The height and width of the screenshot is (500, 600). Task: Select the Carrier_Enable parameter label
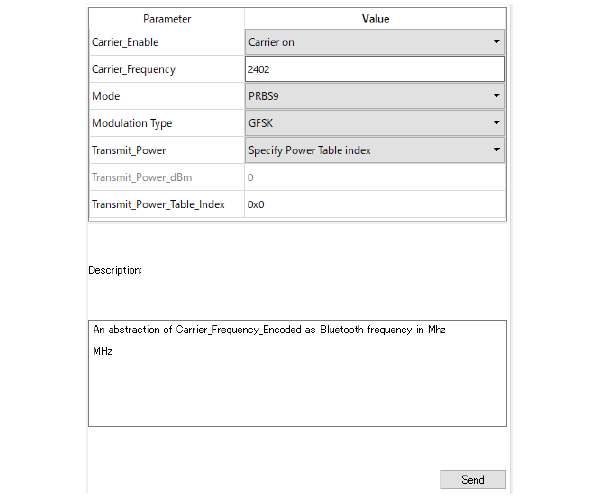125,42
